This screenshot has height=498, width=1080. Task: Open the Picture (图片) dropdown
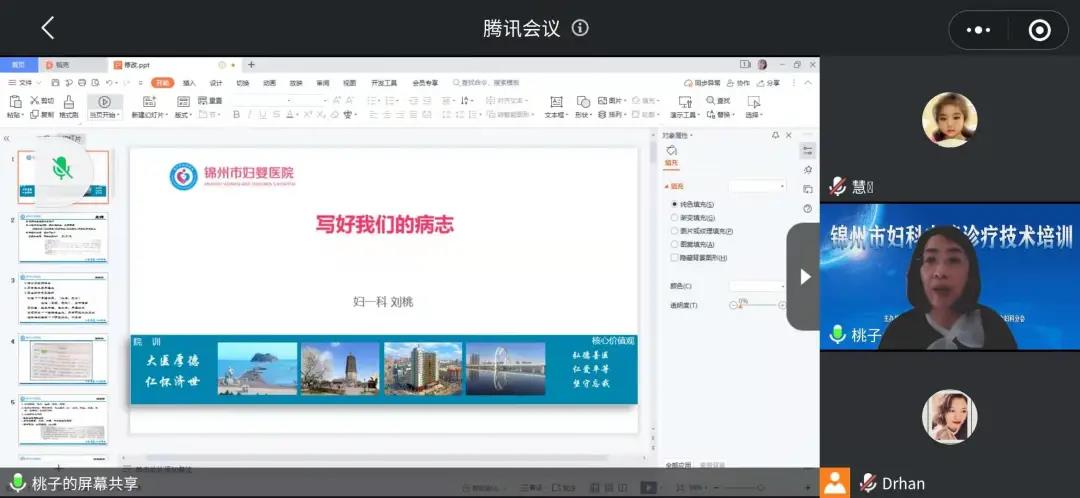(x=612, y=101)
